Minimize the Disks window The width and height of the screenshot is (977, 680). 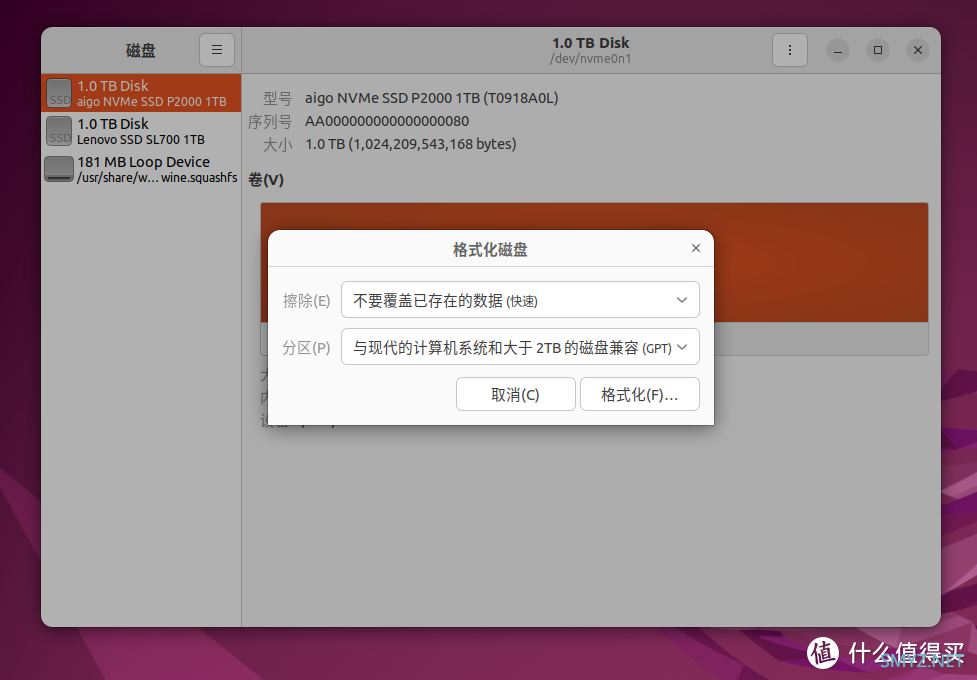(x=838, y=50)
